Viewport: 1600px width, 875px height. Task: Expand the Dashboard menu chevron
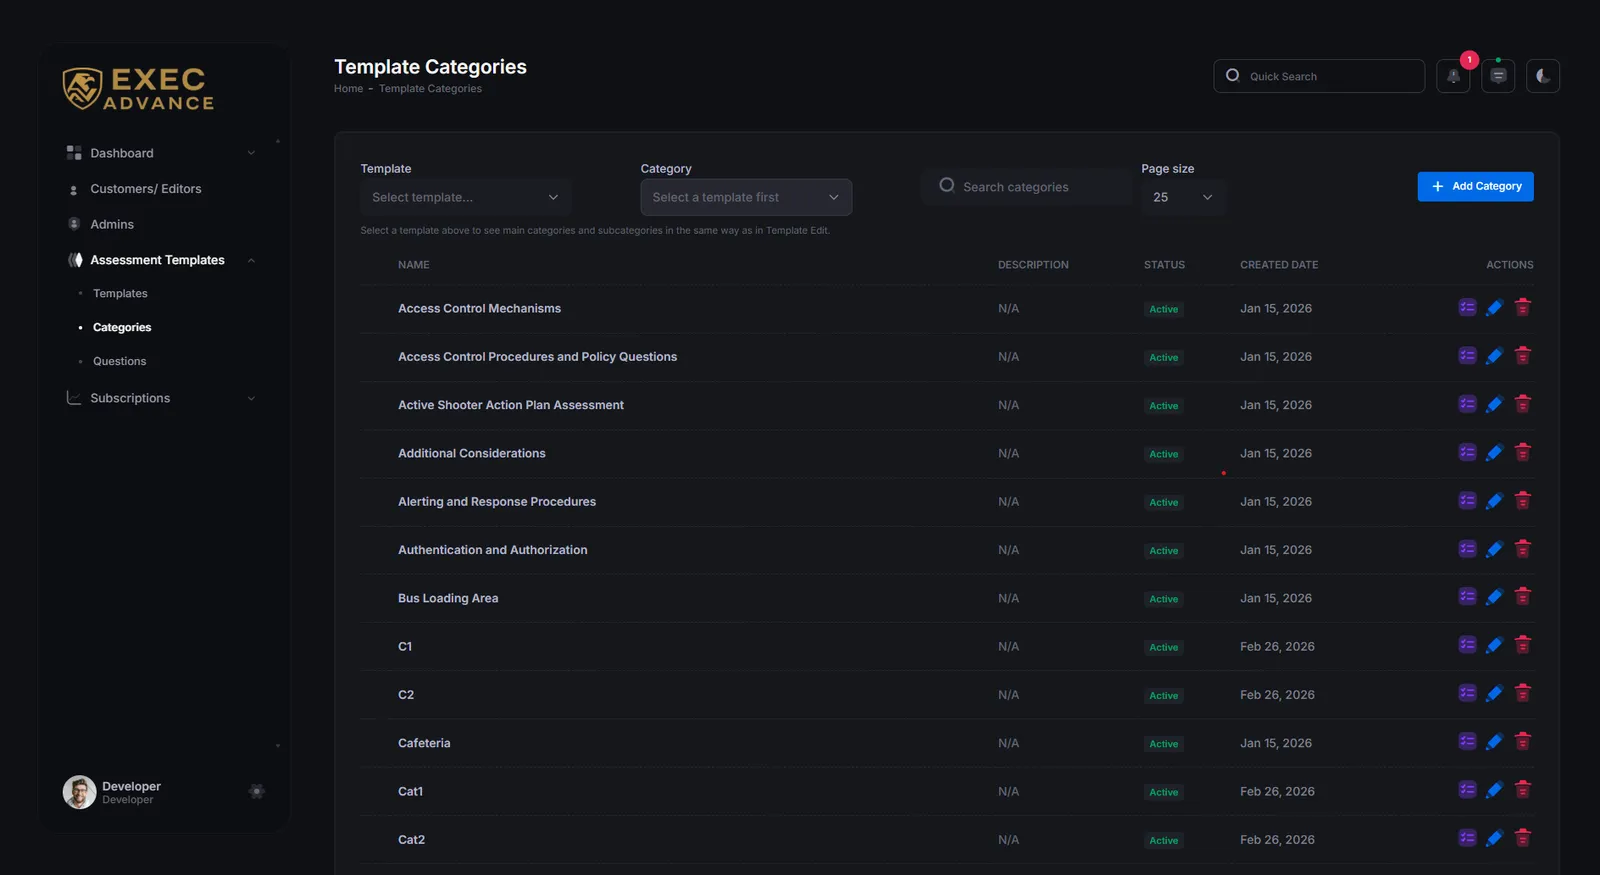click(x=251, y=153)
